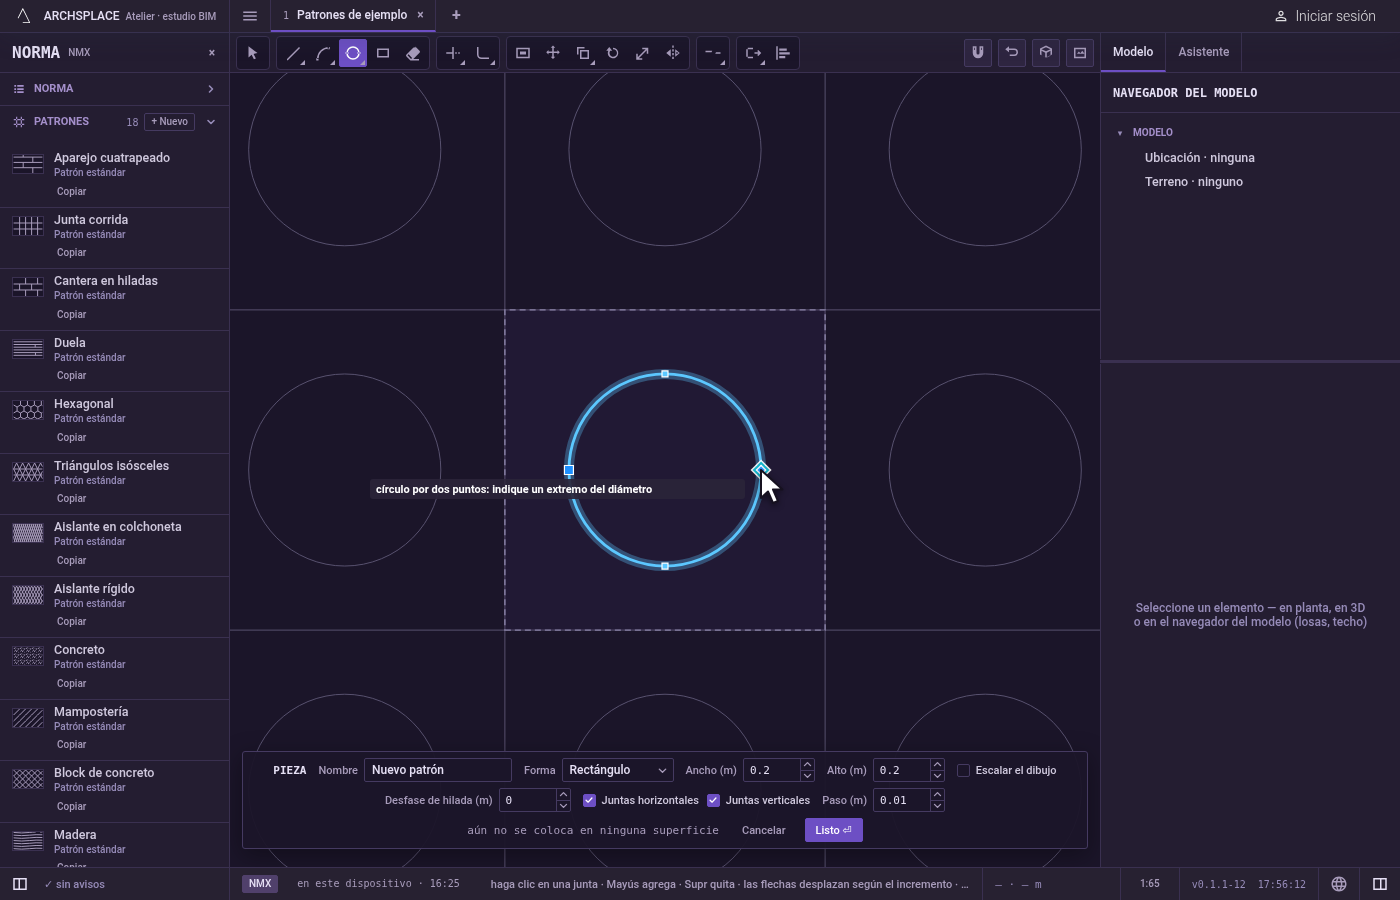Screen dimensions: 1400x900
Task: Click the Nombre field Nuevo patrón
Action: 438,770
